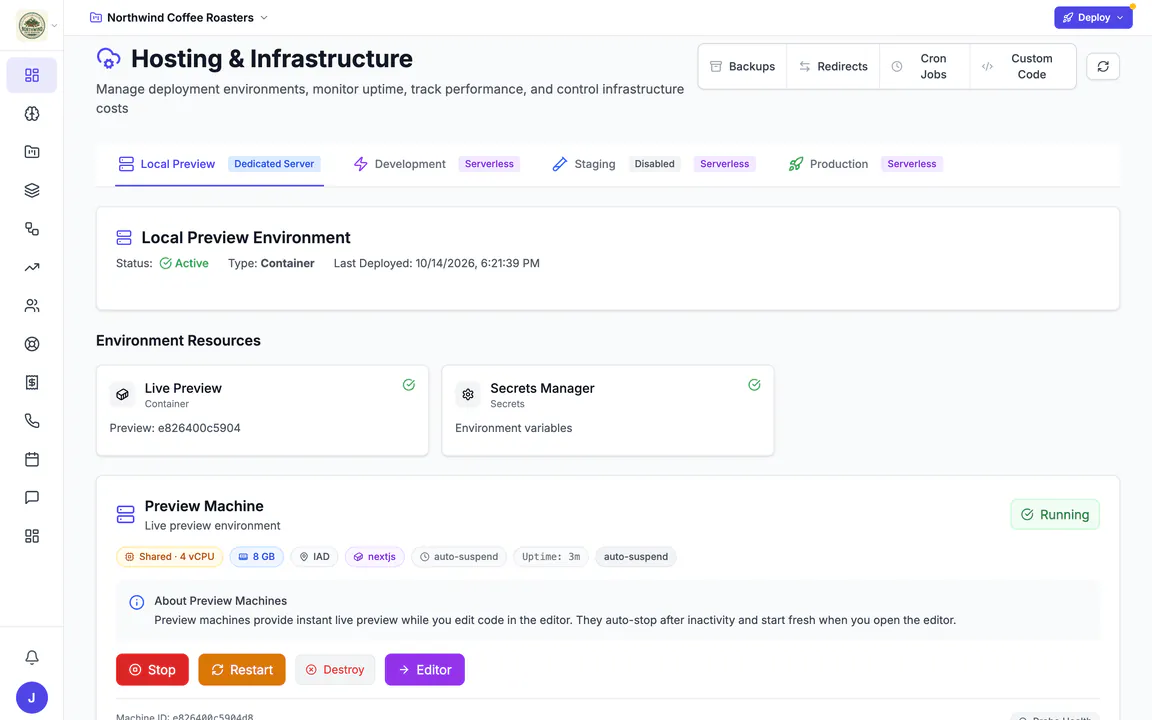The image size is (1152, 720).
Task: Click the Uptime 3m chip
Action: (x=551, y=557)
